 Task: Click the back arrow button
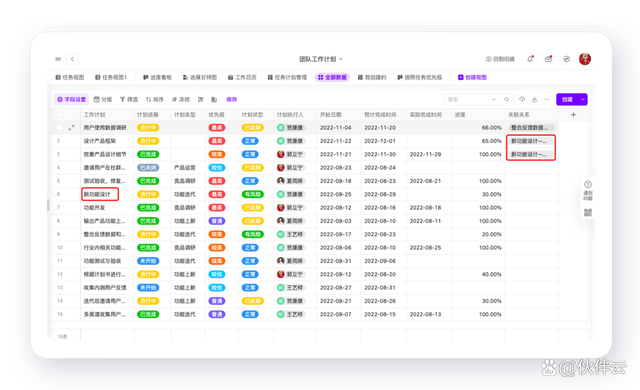coord(72,59)
